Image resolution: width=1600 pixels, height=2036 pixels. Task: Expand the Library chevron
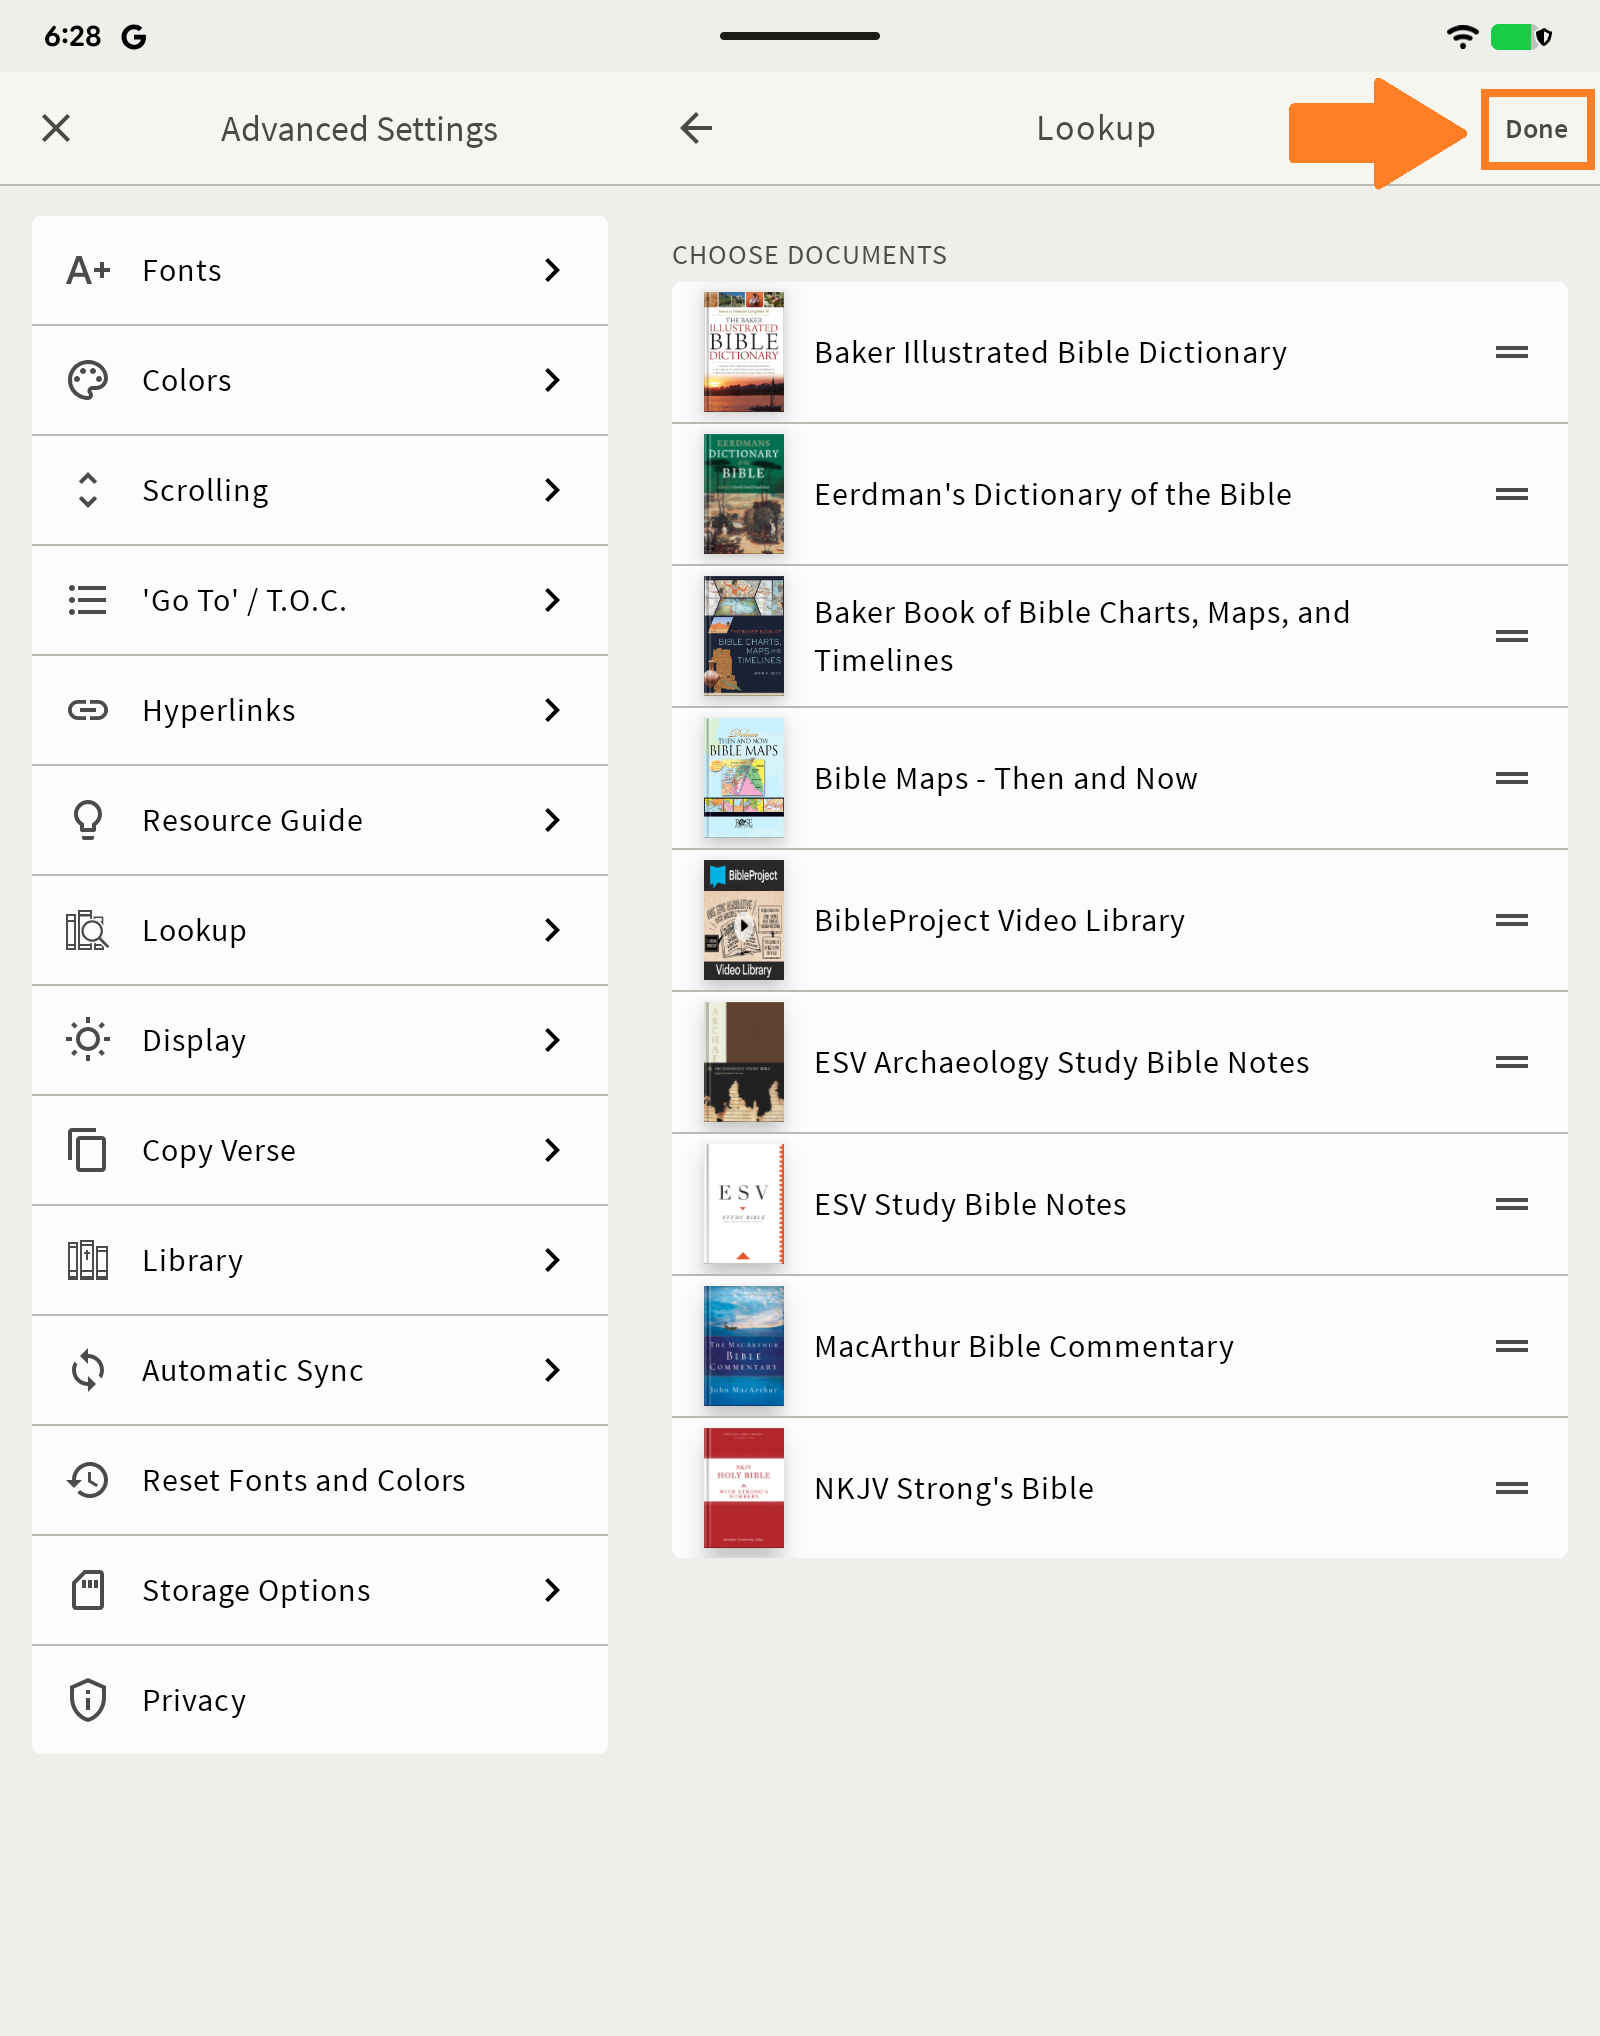(x=552, y=1260)
